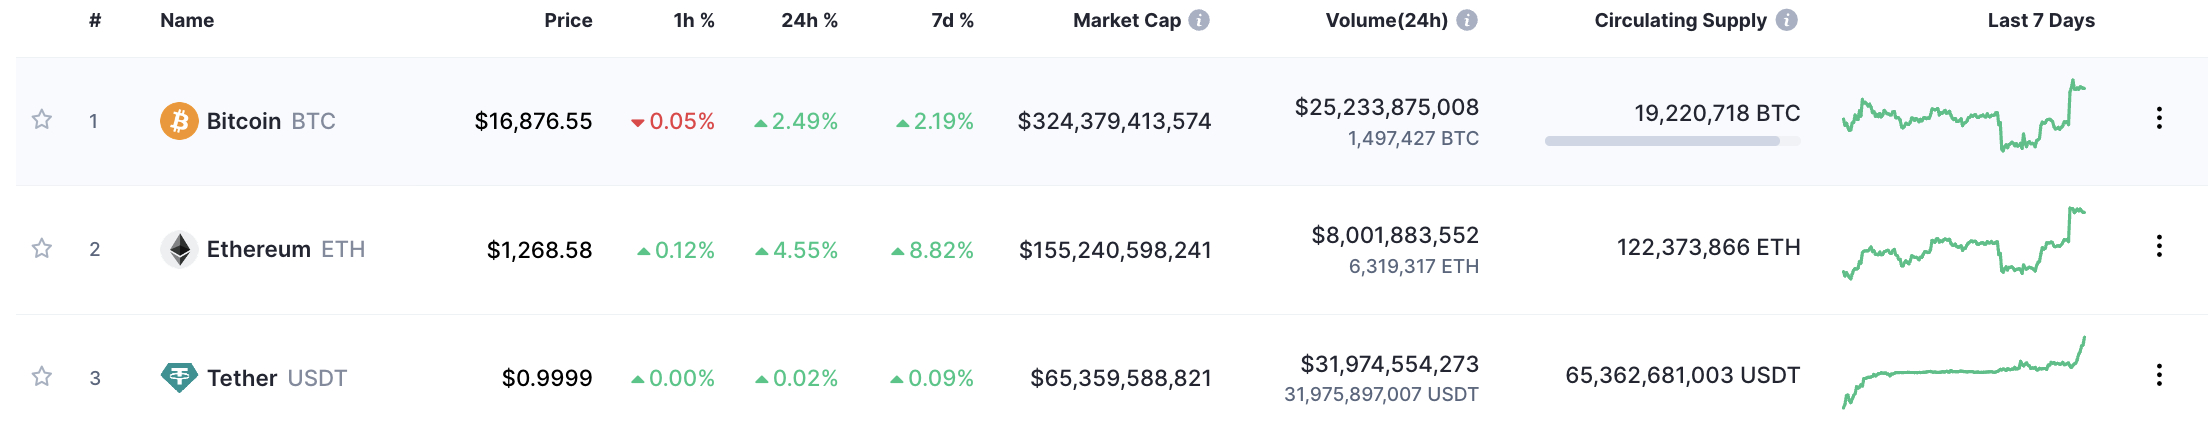Star Bitcoin to add to watchlist

(41, 120)
